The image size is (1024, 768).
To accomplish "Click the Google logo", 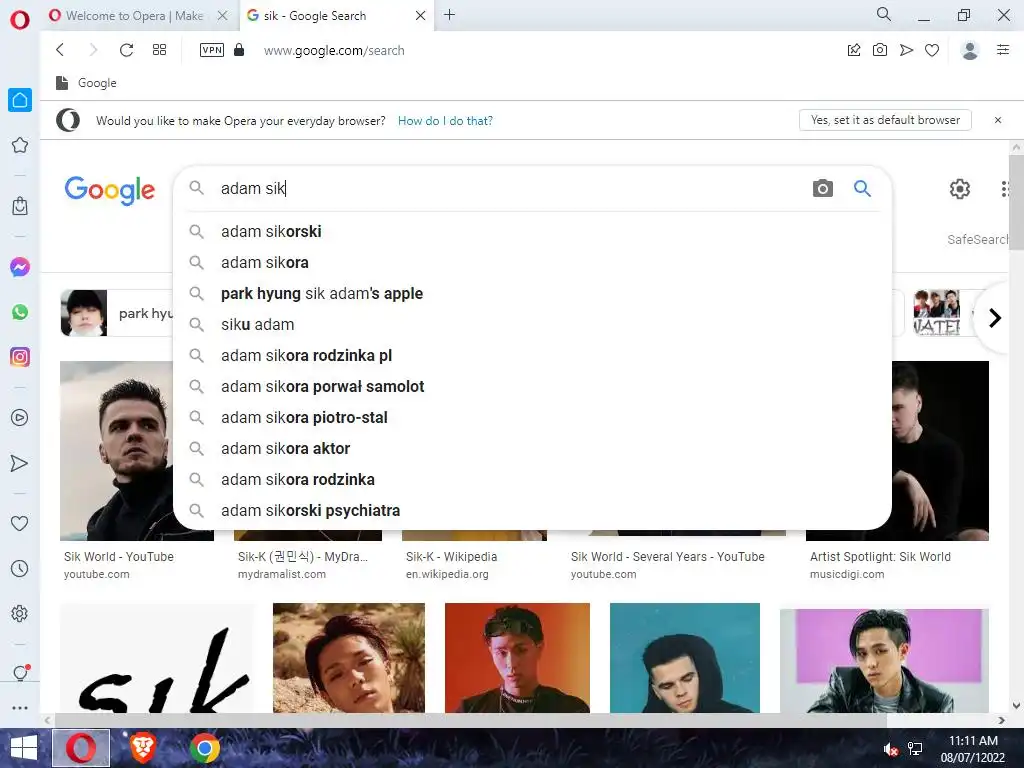I will pos(110,190).
